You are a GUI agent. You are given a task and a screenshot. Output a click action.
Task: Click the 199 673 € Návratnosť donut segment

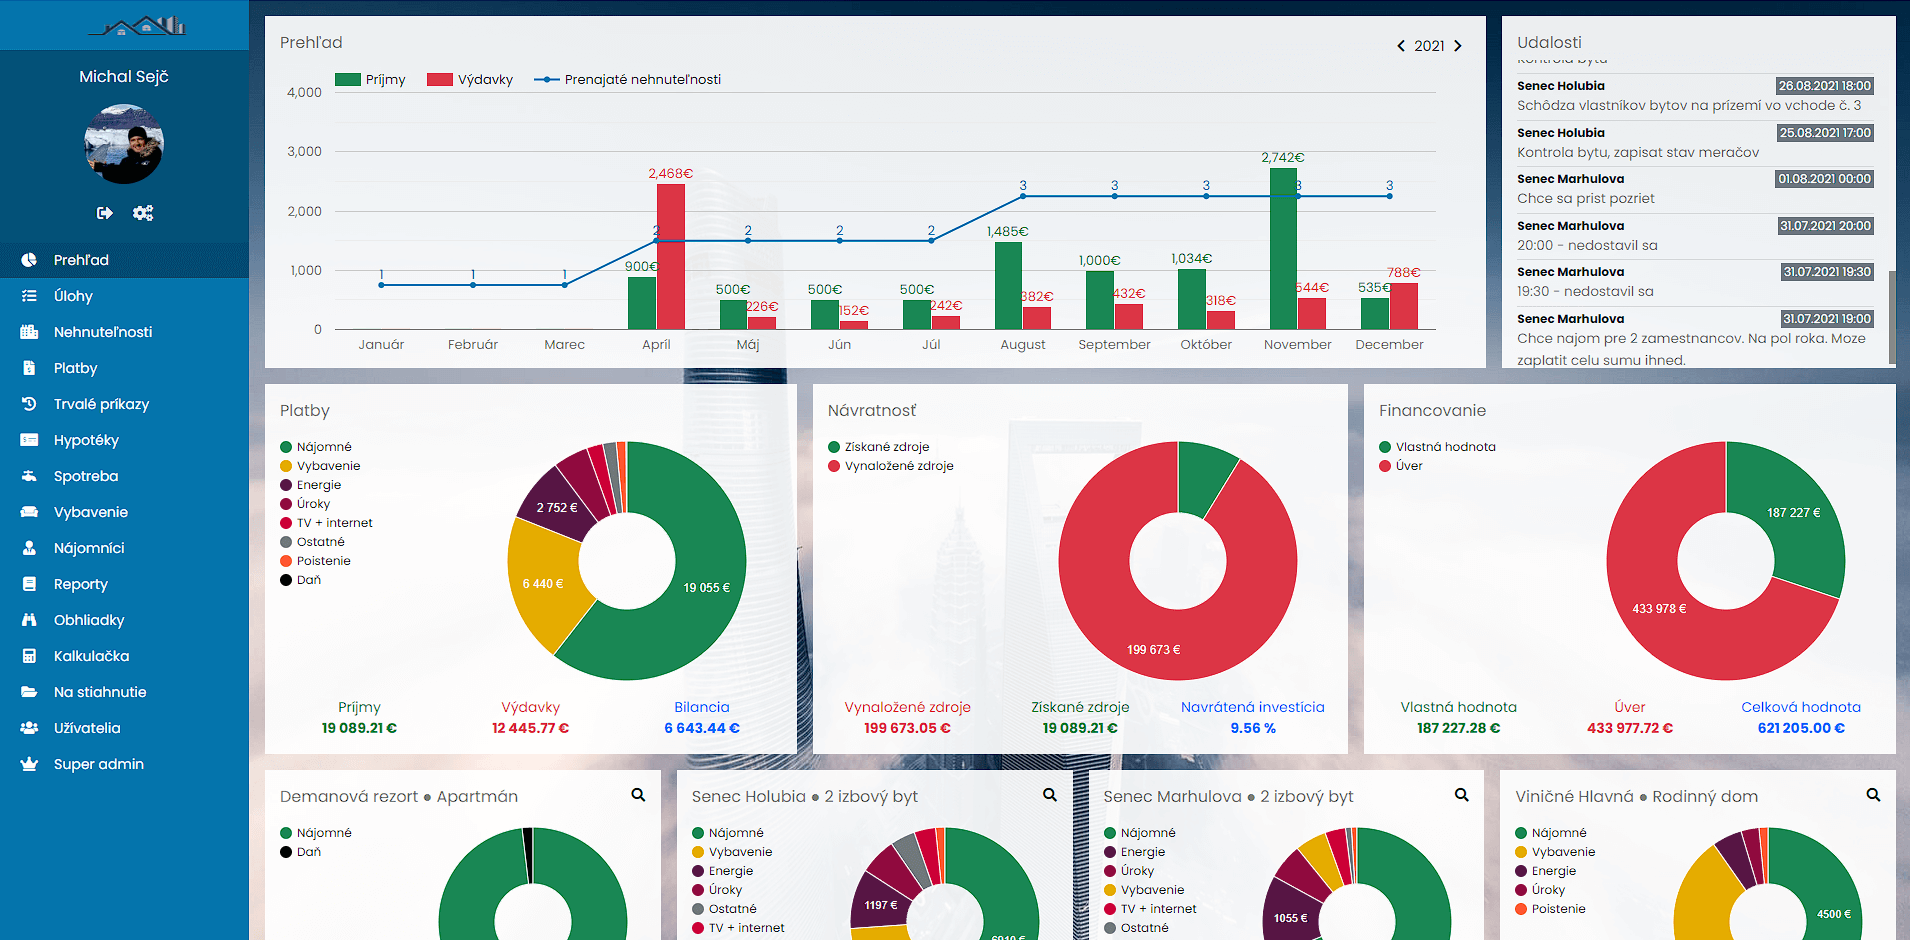(x=1154, y=649)
